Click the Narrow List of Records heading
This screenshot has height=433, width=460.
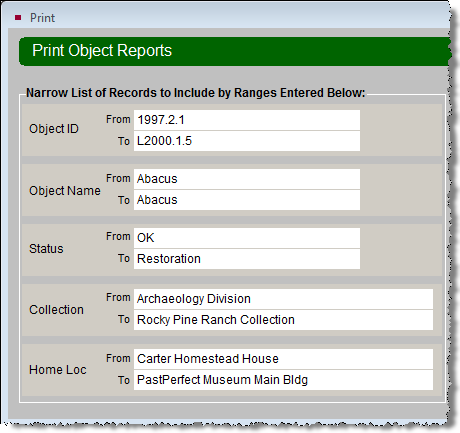click(196, 93)
